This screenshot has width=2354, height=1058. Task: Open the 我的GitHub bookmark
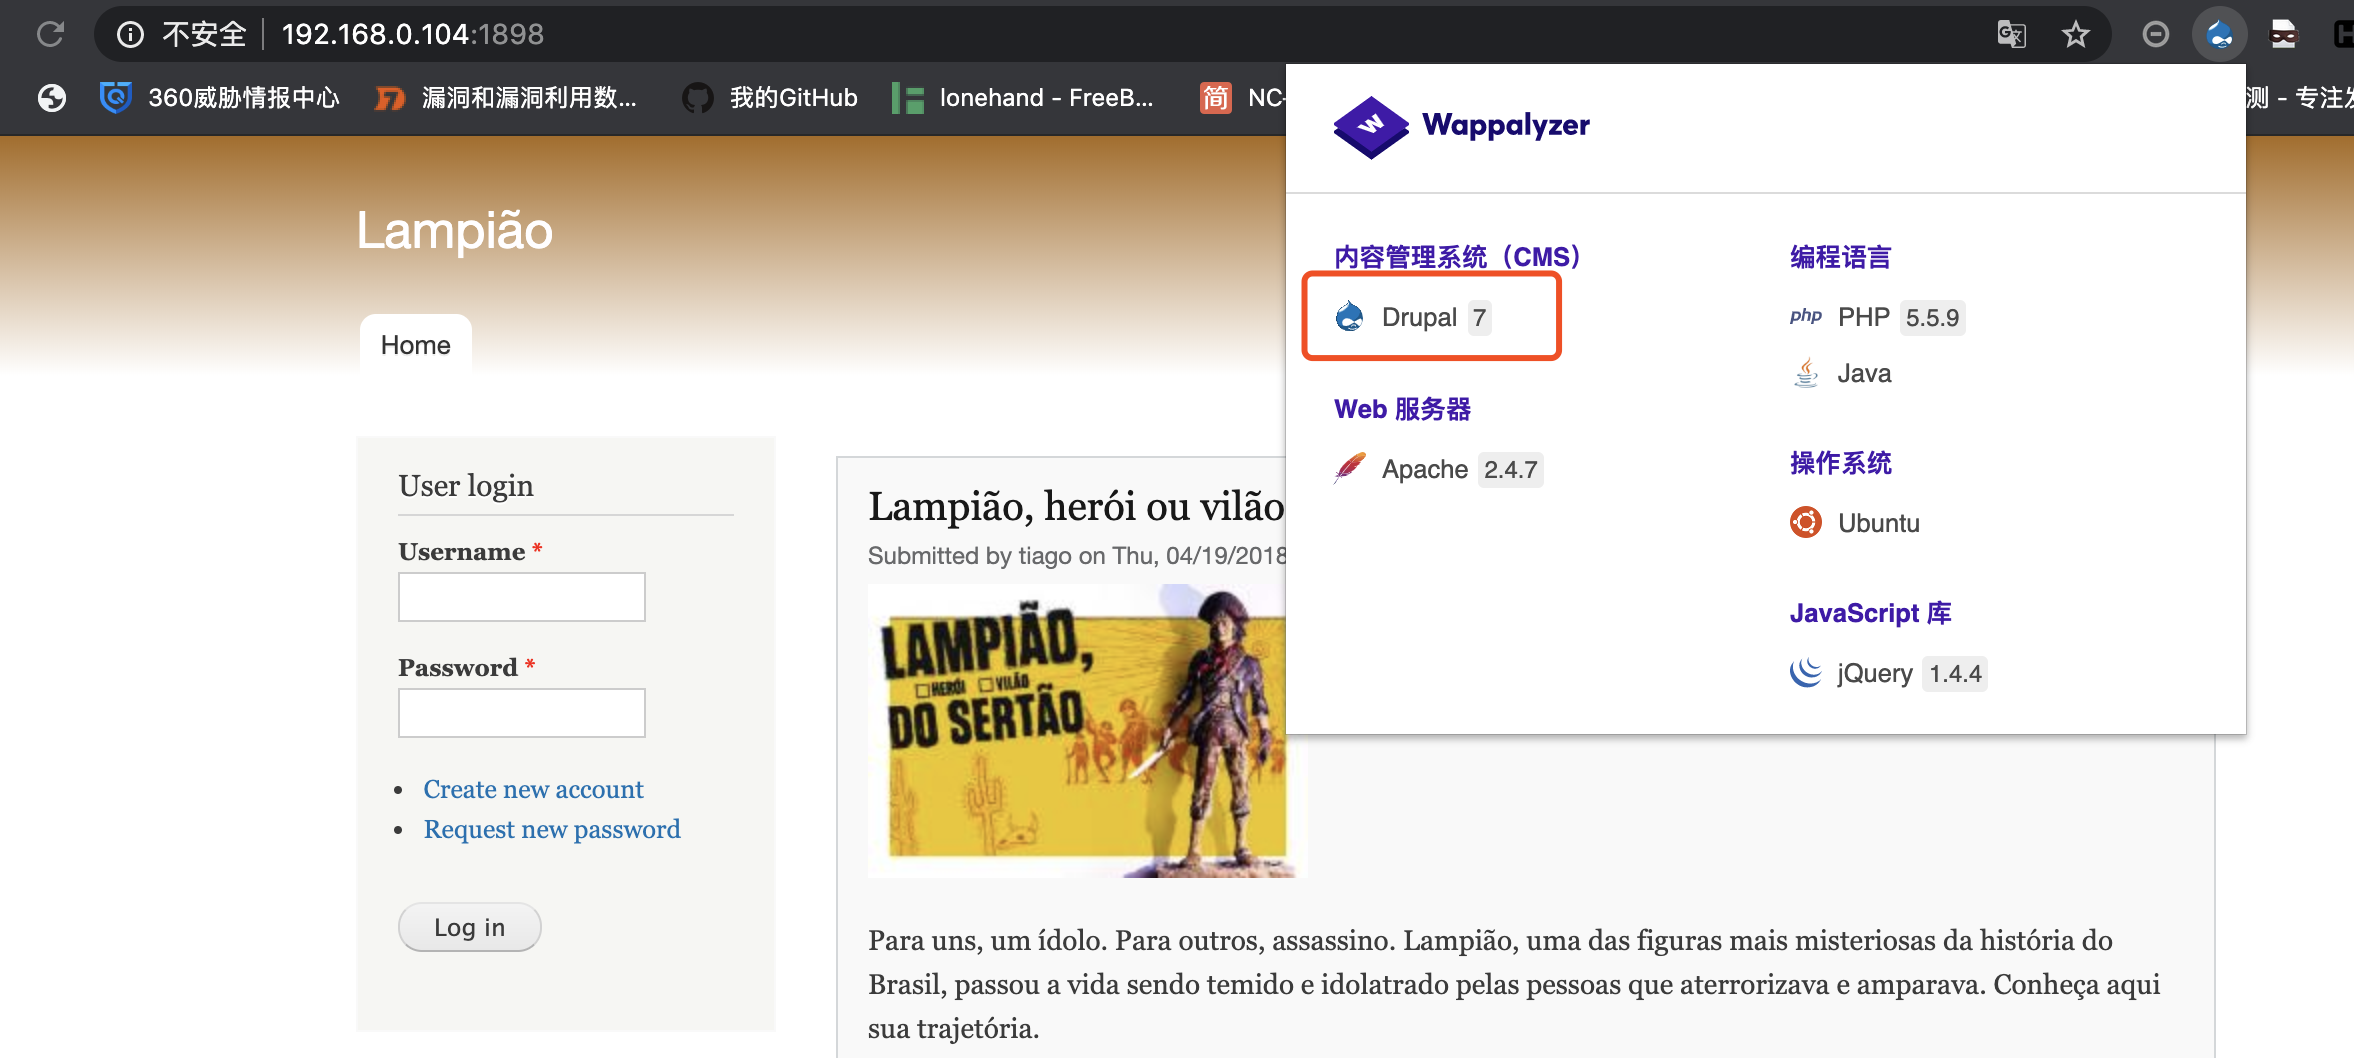(x=770, y=98)
